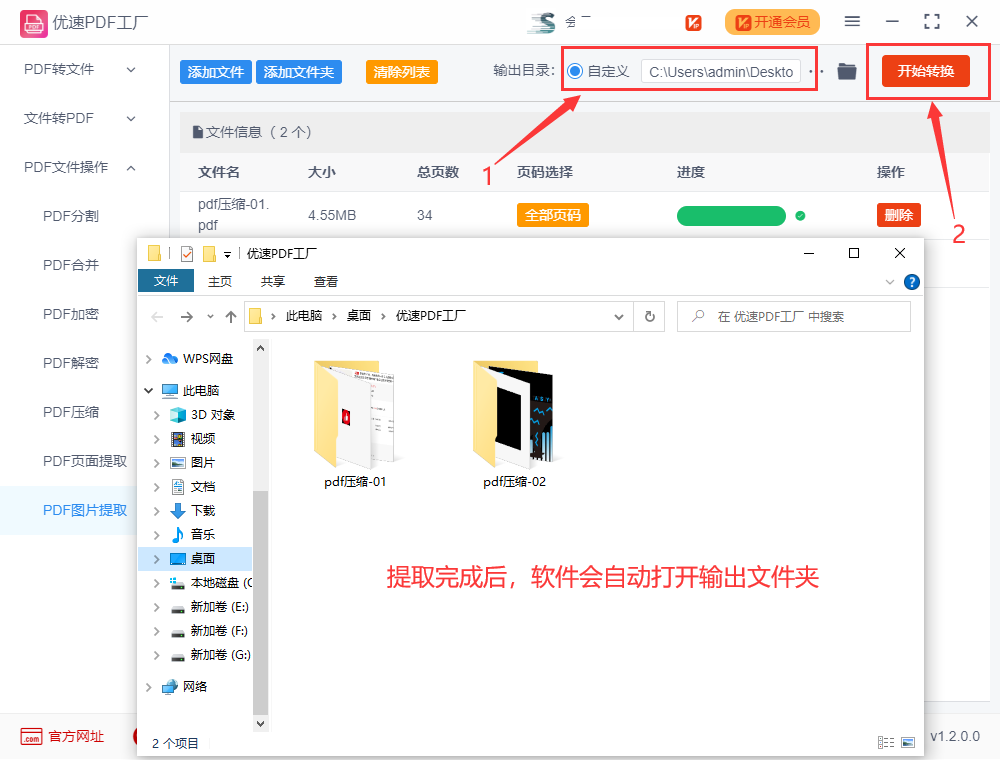This screenshot has width=1000, height=760.
Task: Click the 视频 film icon
Action: [178, 439]
